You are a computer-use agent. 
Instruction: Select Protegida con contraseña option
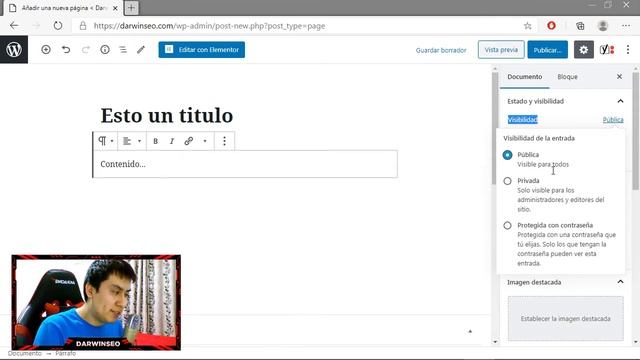coord(507,225)
